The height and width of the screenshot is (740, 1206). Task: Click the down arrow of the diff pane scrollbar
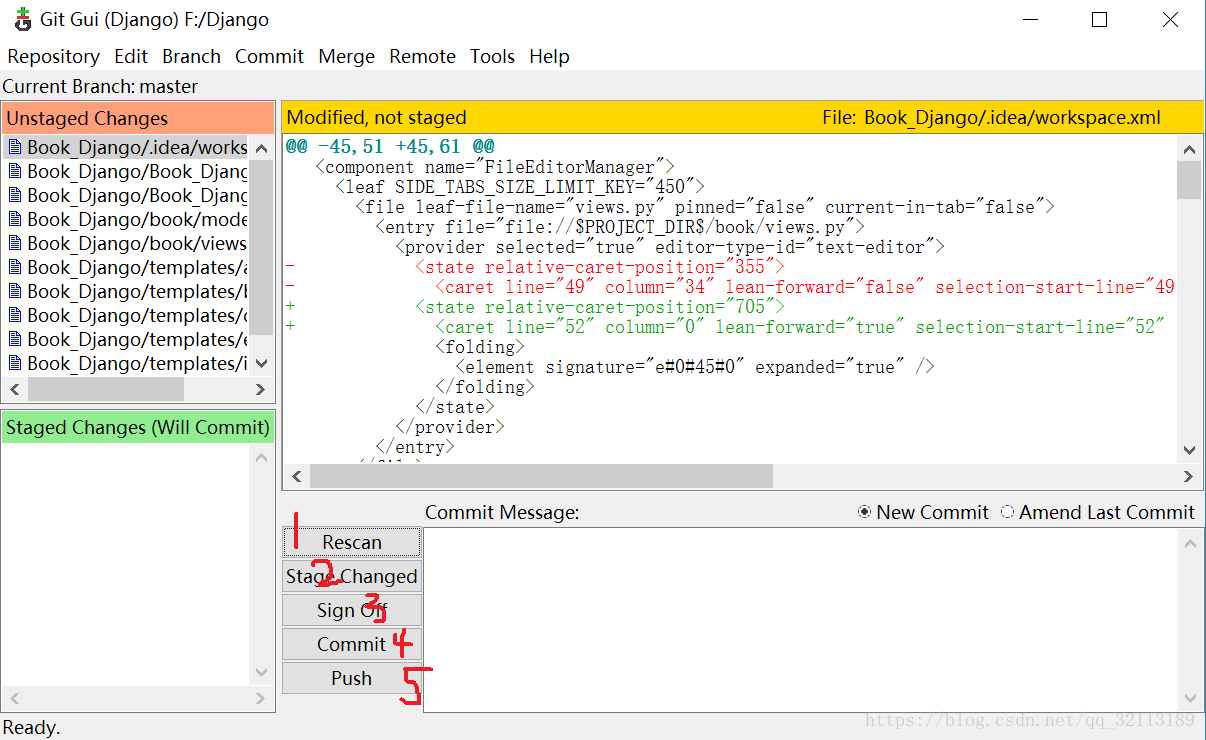click(x=1189, y=451)
